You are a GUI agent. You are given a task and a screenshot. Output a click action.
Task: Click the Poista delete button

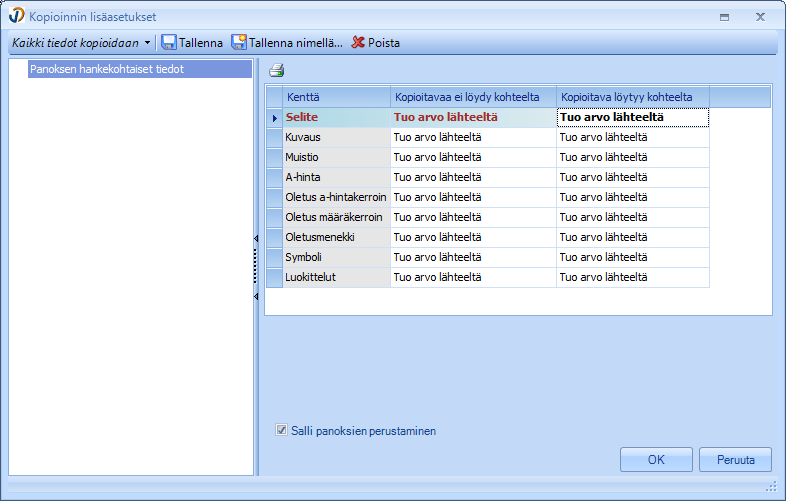coord(375,43)
